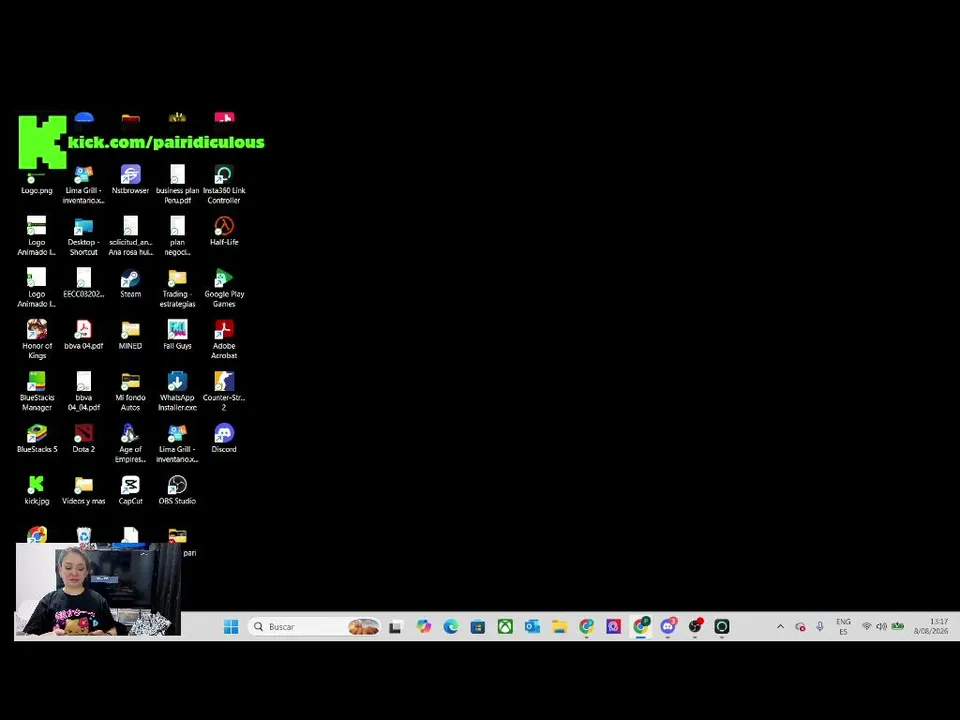The width and height of the screenshot is (960, 720).
Task: Select the Fall Guys desktop icon
Action: [x=178, y=334]
